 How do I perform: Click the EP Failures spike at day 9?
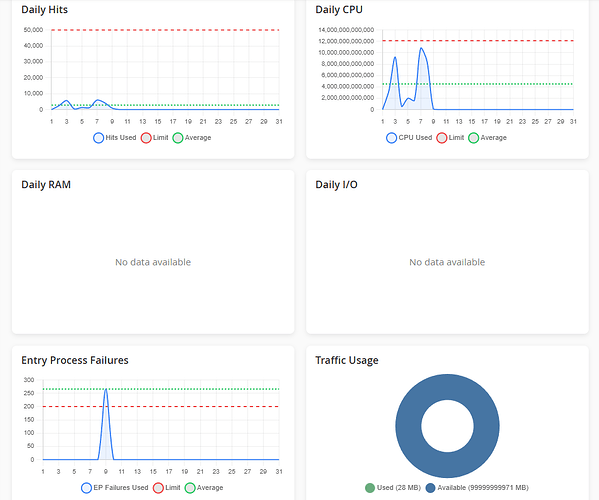(x=106, y=390)
